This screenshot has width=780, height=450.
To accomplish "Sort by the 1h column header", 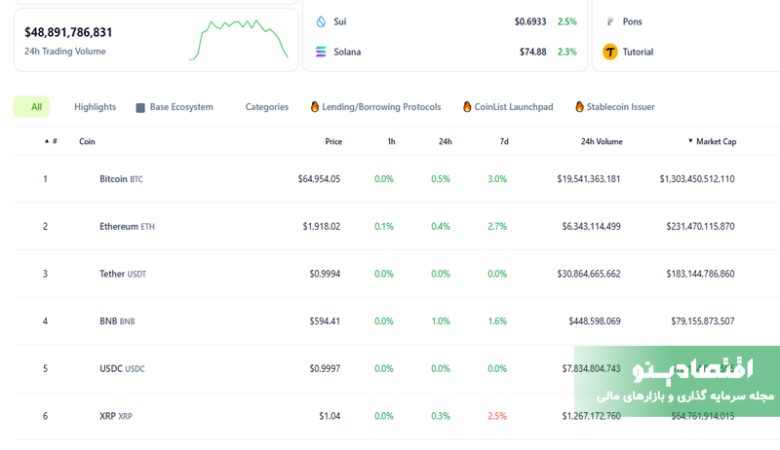I will coord(391,141).
